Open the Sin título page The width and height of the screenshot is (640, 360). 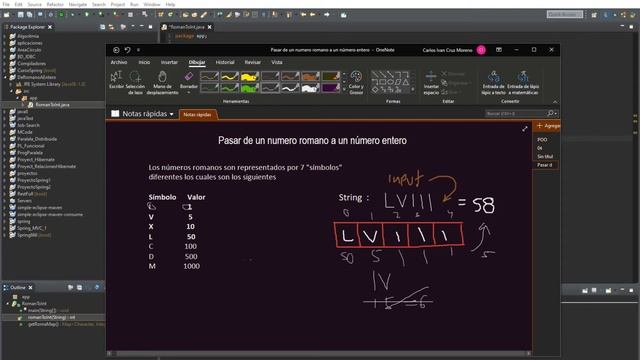pos(546,156)
